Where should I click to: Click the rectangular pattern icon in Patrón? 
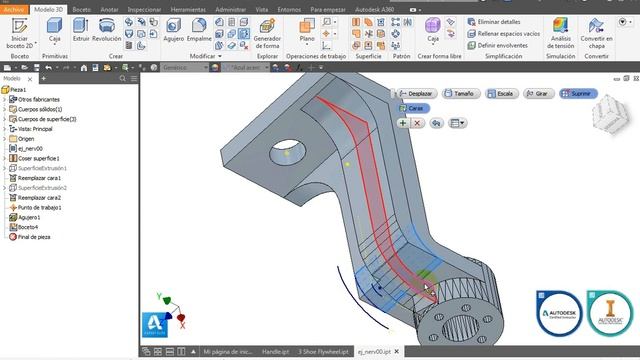395,22
